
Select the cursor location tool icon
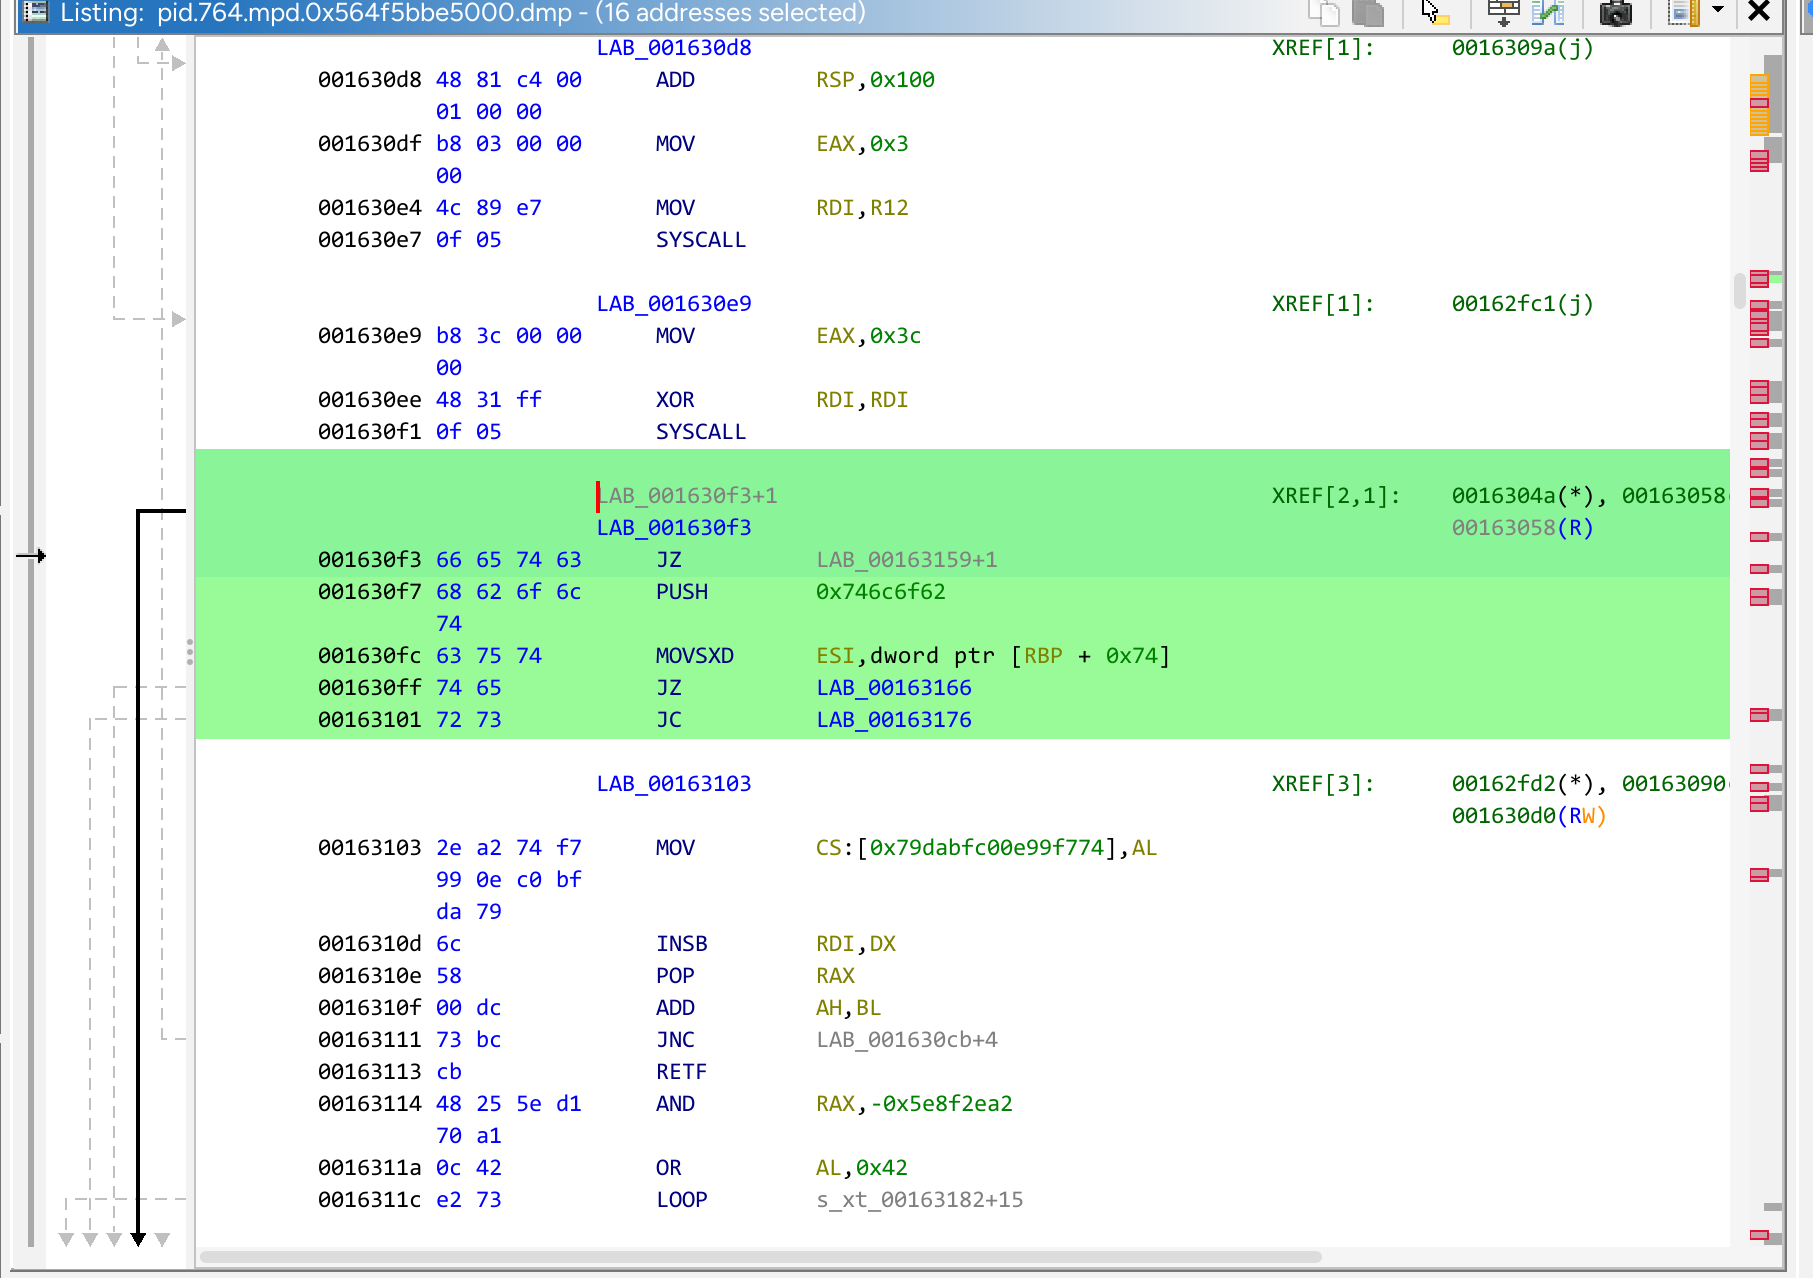coord(1433,14)
